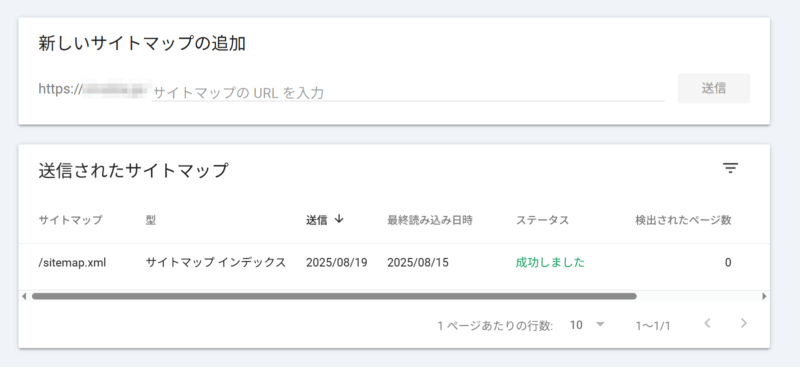Sort by the 送信 column header
800x367 pixels.
tap(316, 220)
